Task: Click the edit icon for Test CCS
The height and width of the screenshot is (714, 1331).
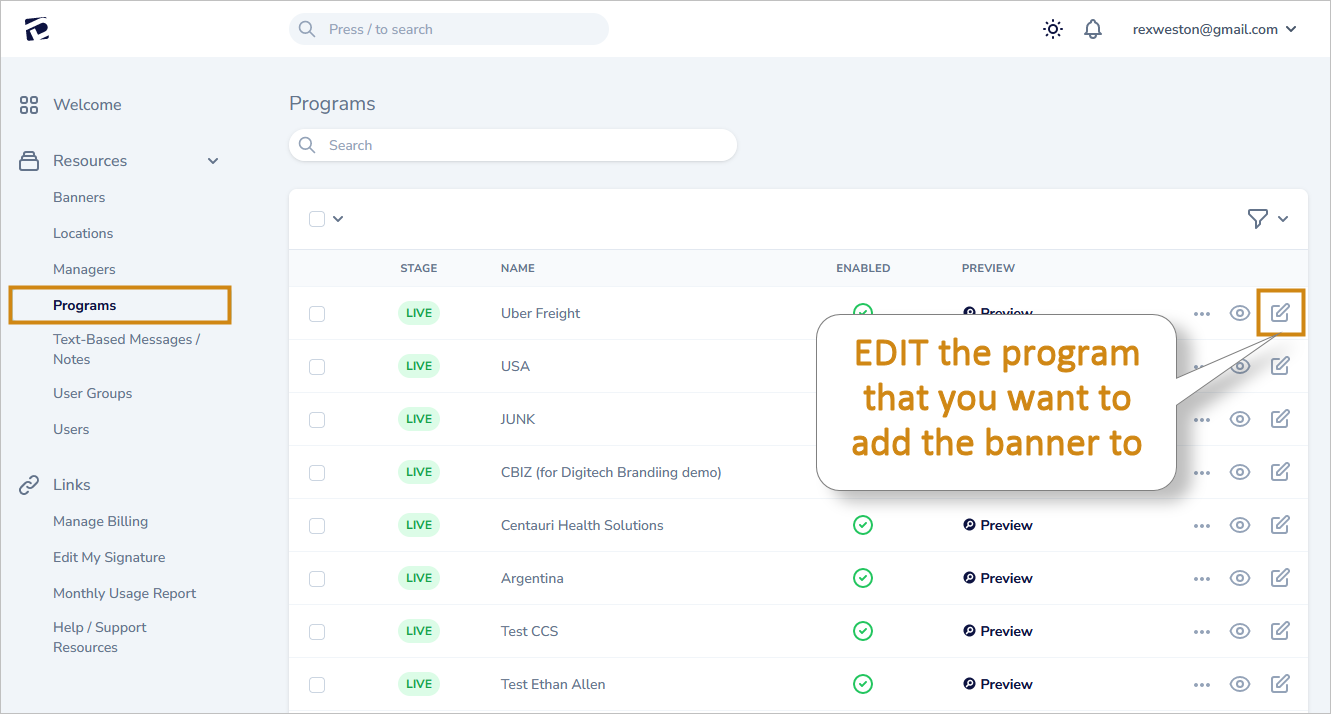Action: coord(1280,631)
